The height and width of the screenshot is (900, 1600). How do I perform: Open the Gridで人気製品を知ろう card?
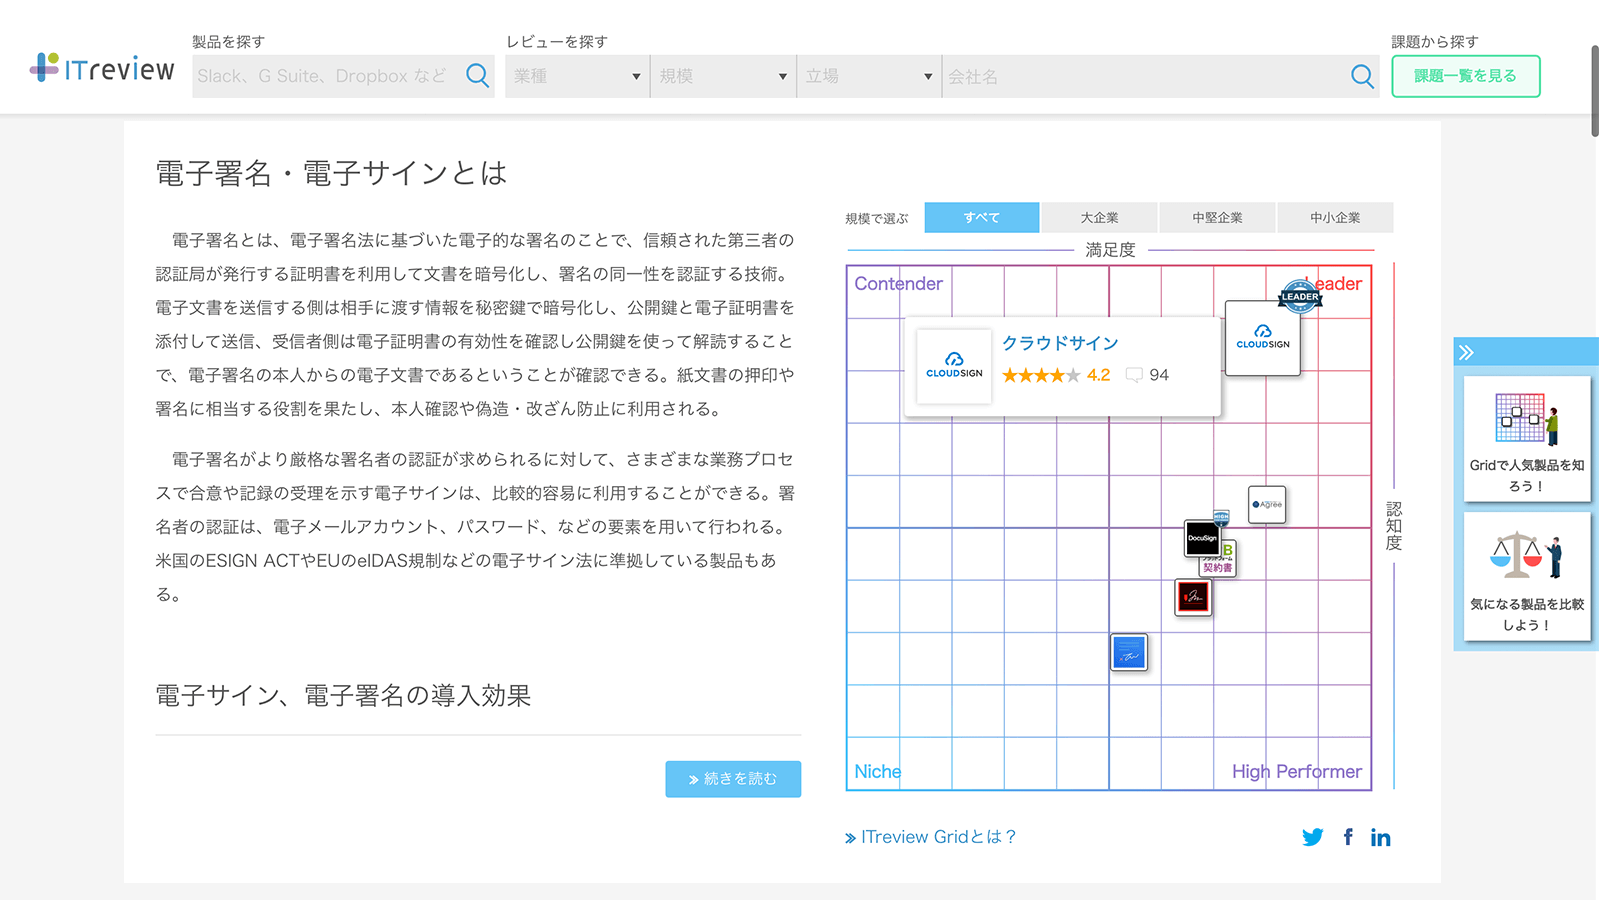[1526, 439]
